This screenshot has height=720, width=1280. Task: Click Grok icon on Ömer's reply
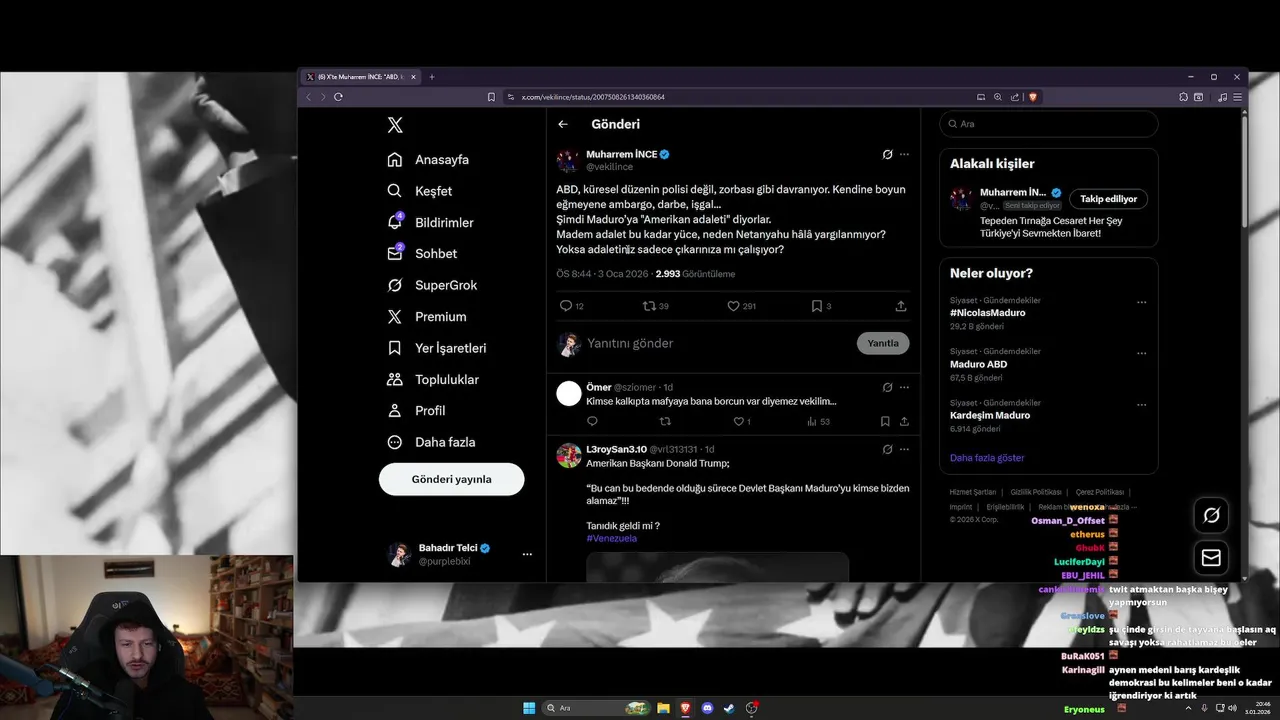click(887, 387)
